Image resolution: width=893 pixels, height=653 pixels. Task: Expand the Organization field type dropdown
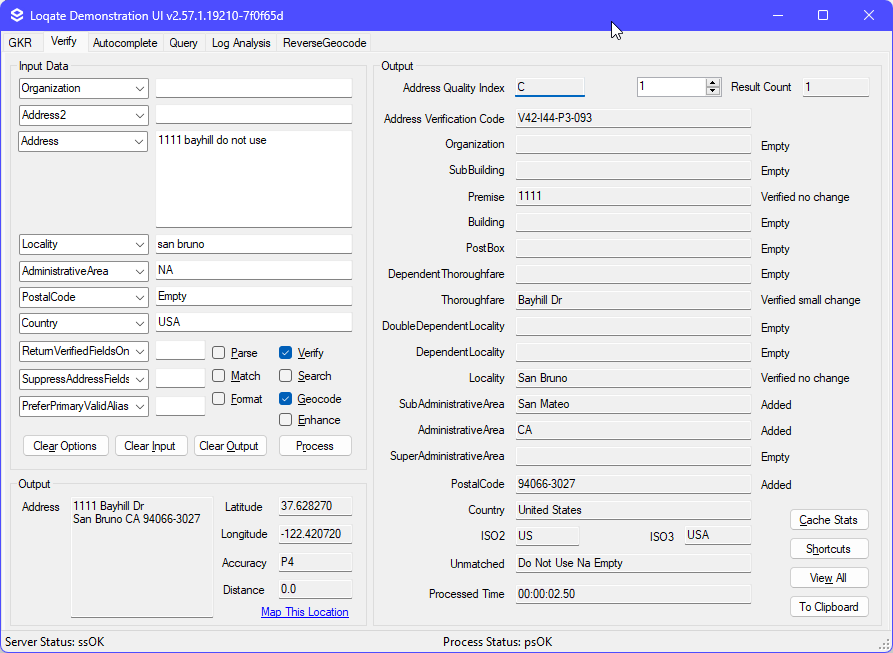click(x=139, y=88)
